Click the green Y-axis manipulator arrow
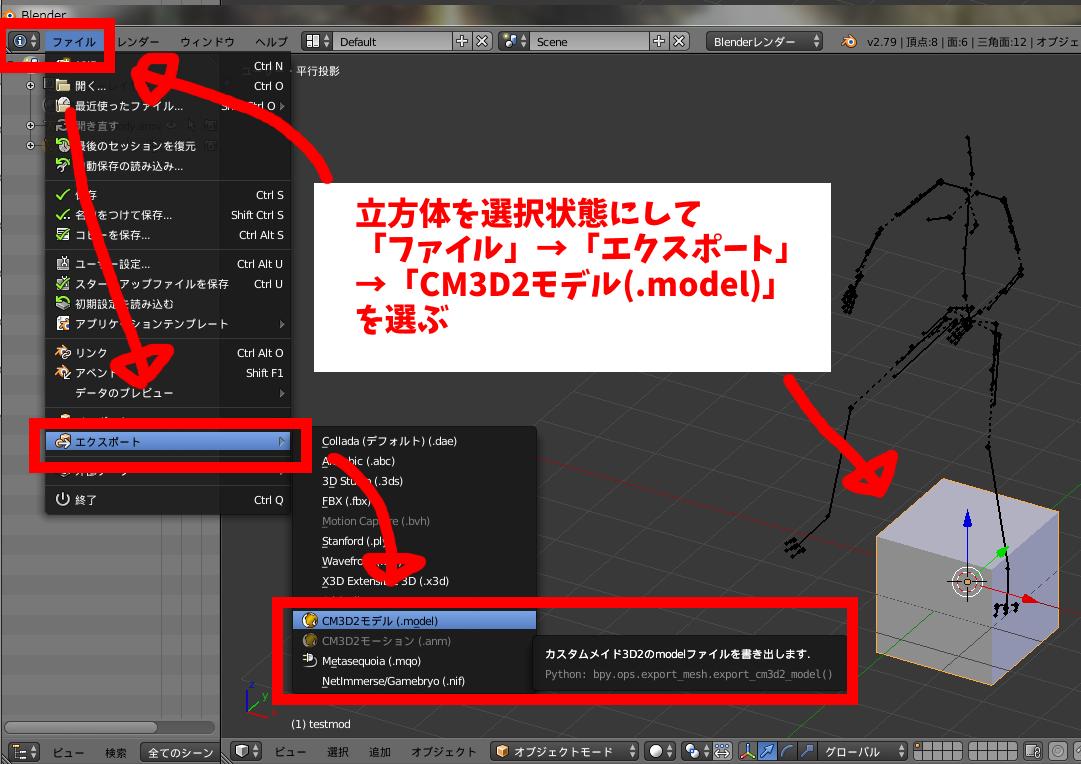 pos(1001,552)
